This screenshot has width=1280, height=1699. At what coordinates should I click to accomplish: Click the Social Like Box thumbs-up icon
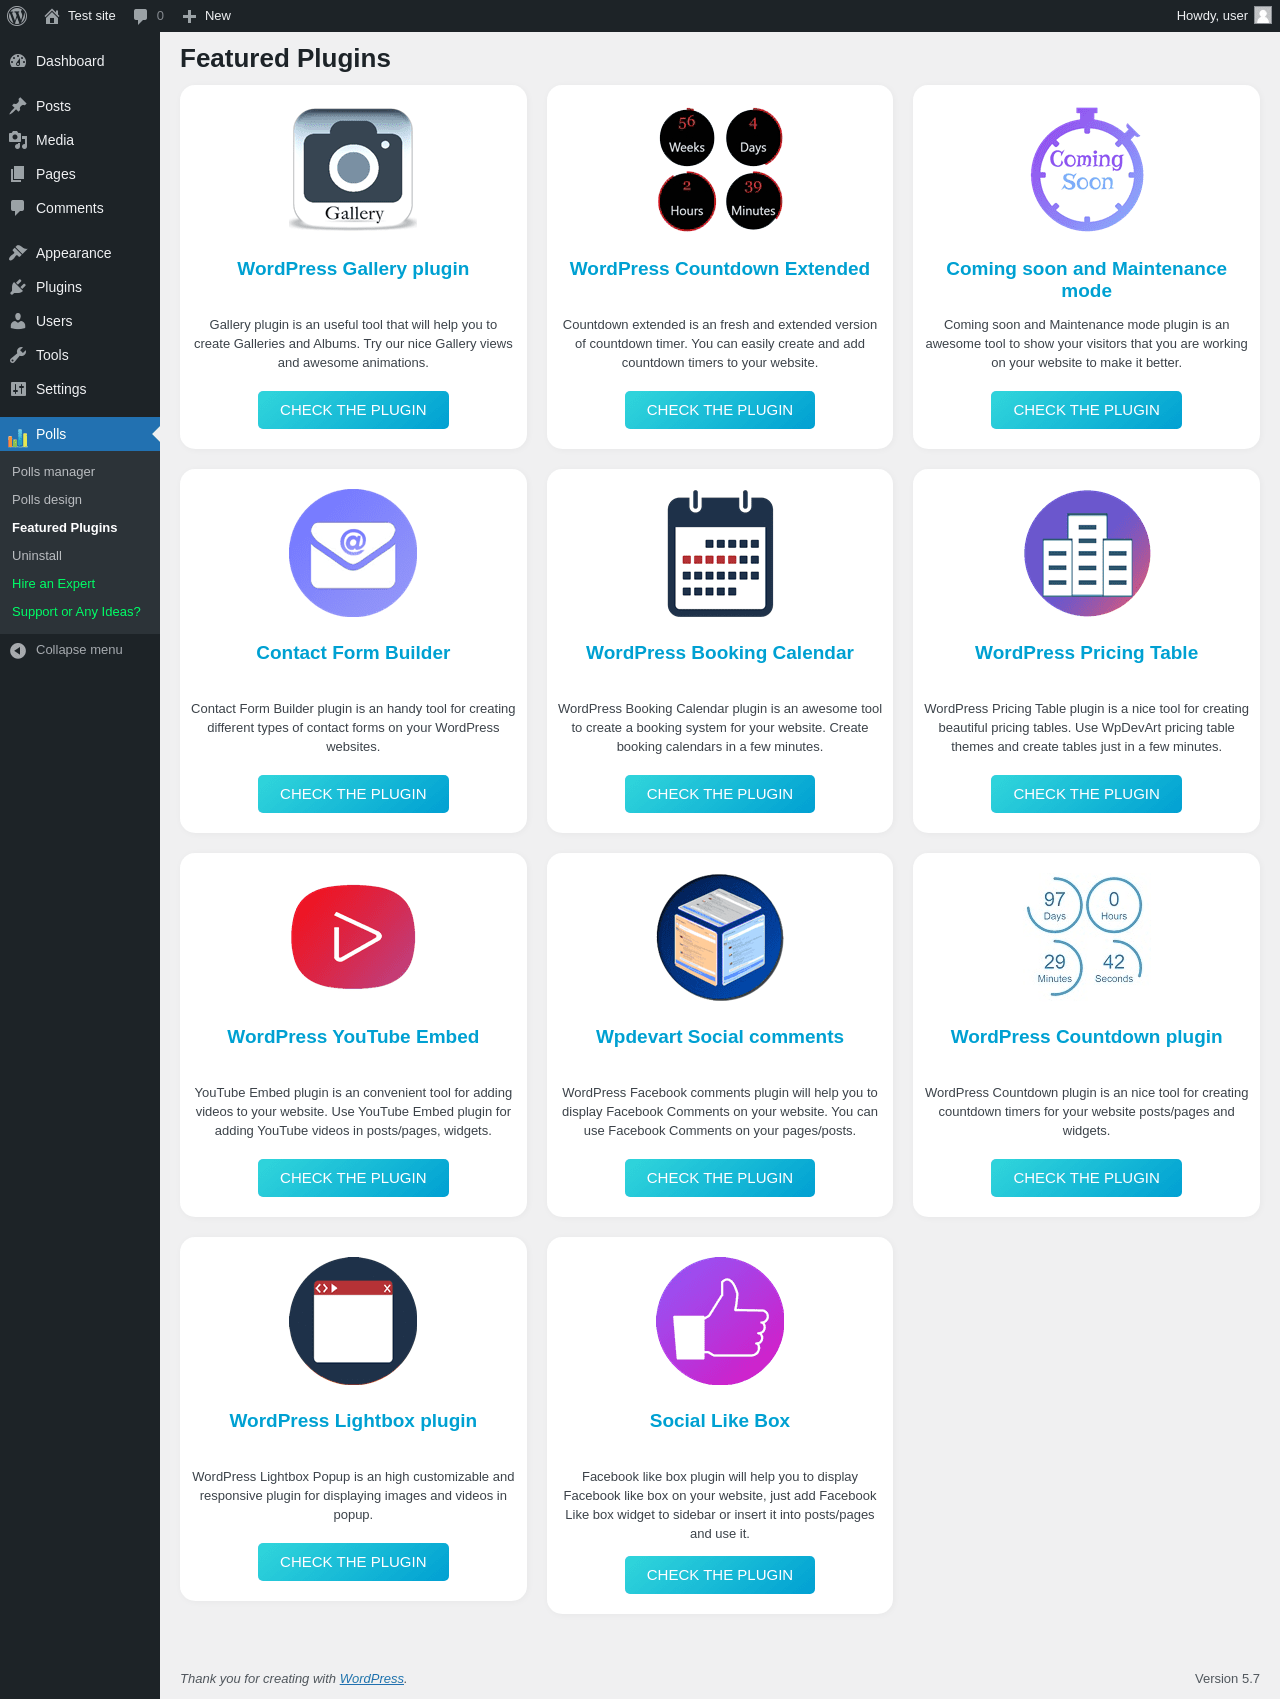click(x=720, y=1321)
